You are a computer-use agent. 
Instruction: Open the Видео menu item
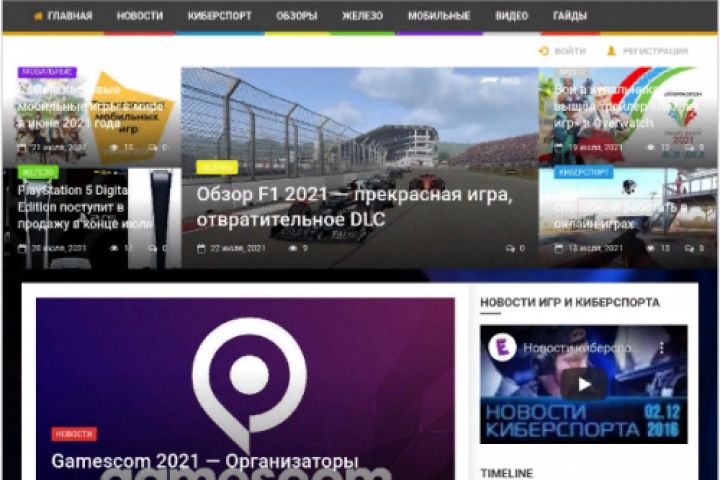click(x=512, y=16)
